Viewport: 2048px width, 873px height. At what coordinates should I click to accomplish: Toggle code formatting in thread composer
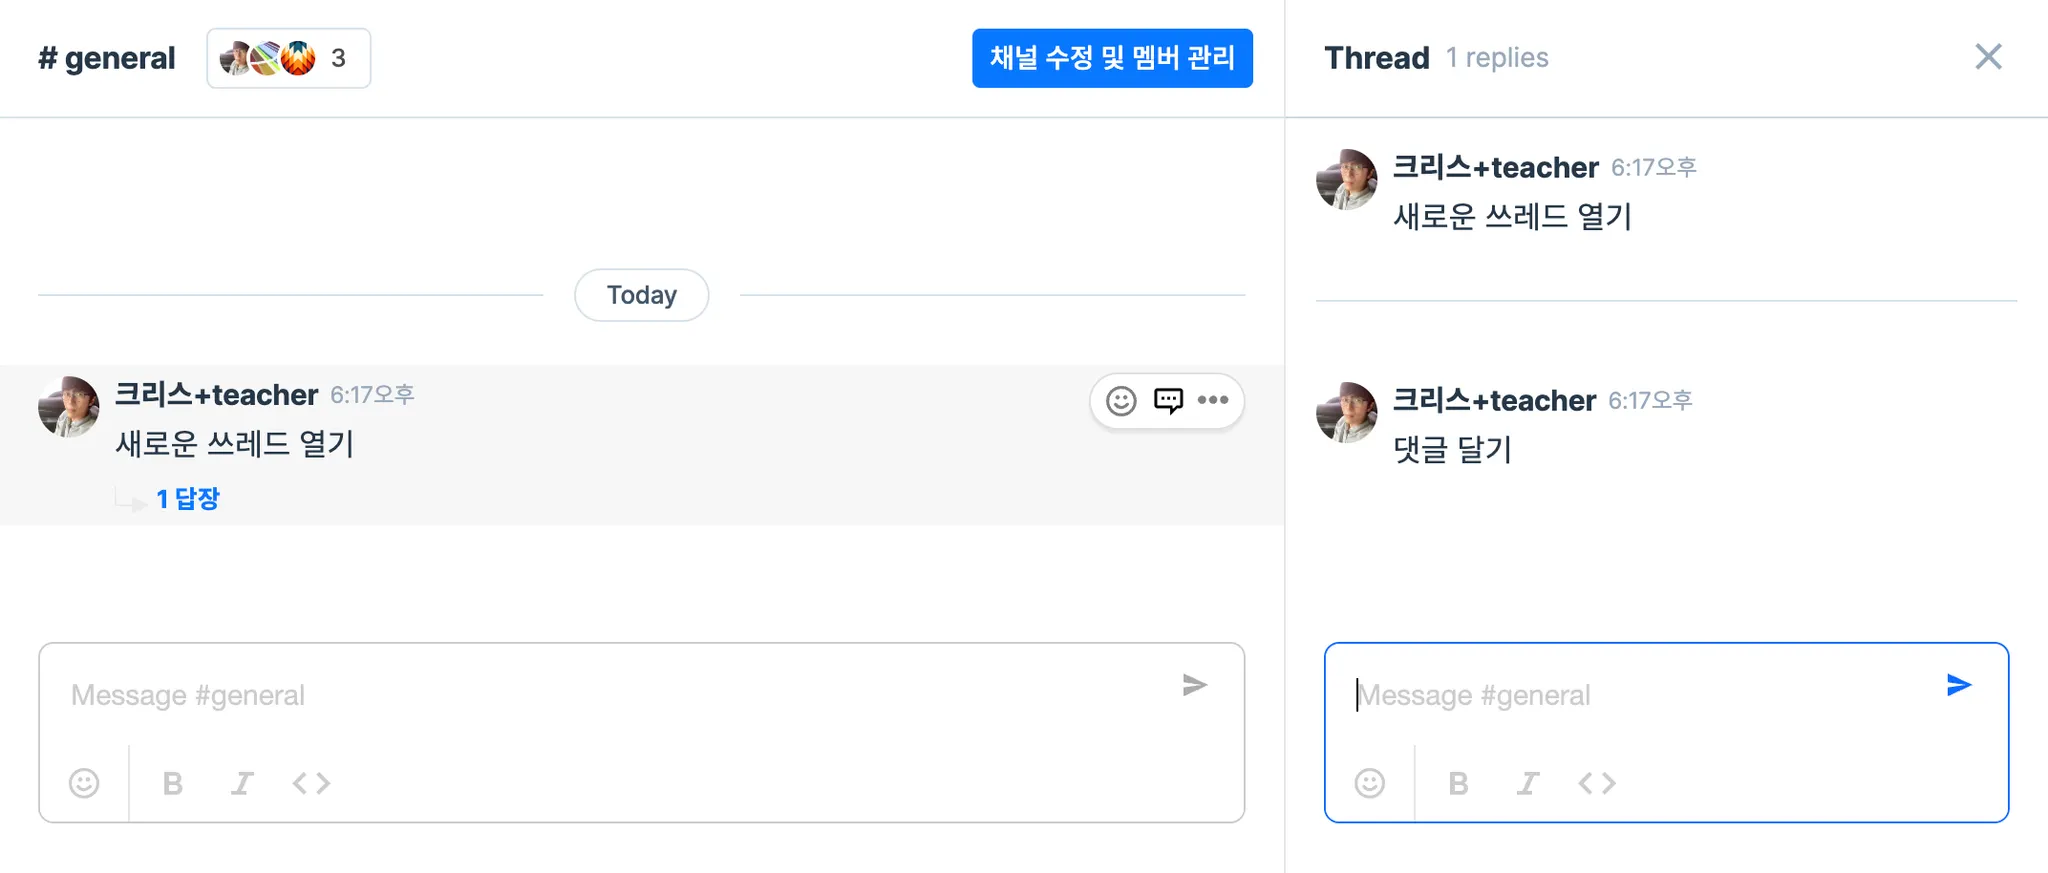click(x=1597, y=783)
